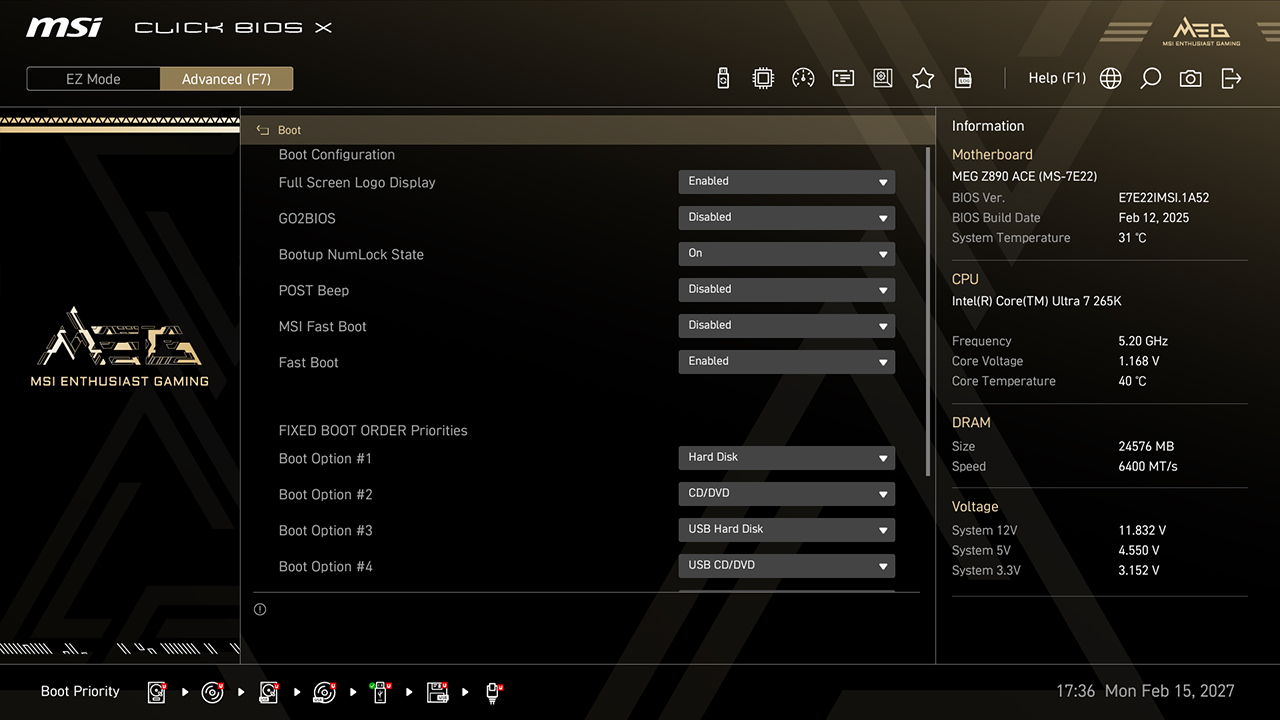
Task: Click the Help (F1) button
Action: click(x=1056, y=78)
